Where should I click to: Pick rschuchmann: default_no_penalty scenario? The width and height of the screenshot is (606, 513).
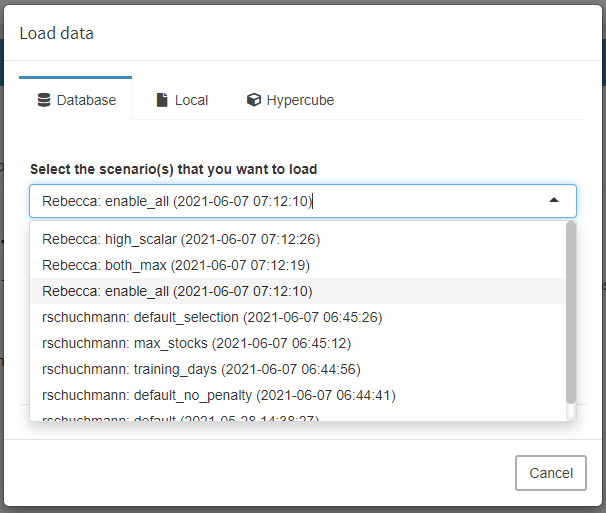(x=219, y=395)
